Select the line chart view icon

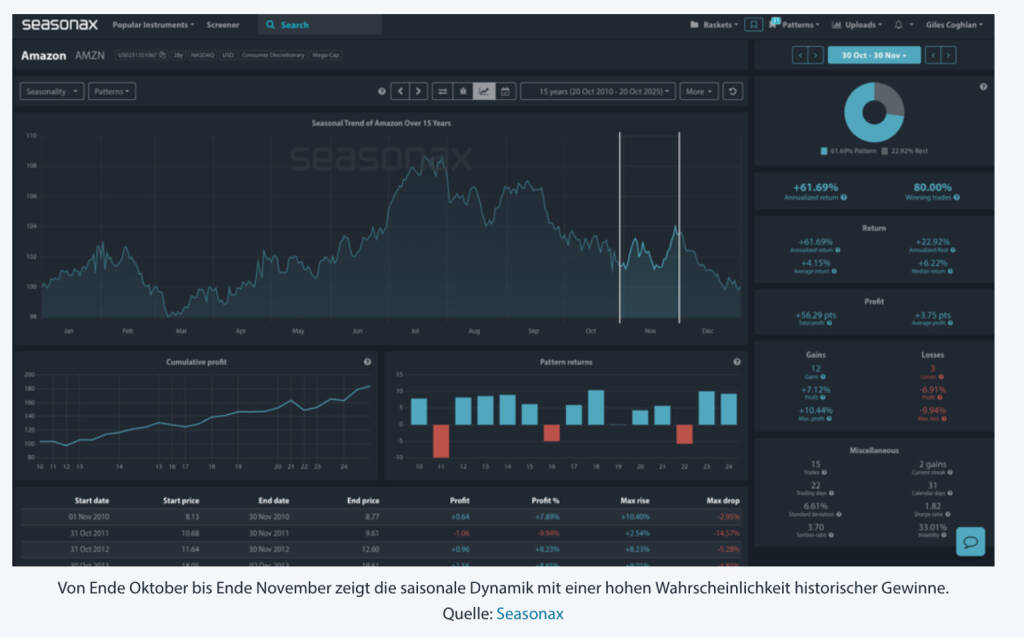[x=484, y=91]
